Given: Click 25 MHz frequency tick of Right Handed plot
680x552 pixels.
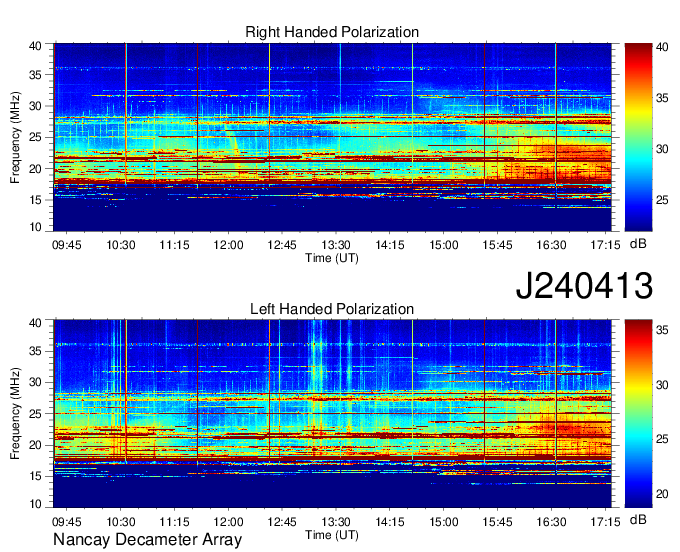Looking at the screenshot, I should coord(35,137).
